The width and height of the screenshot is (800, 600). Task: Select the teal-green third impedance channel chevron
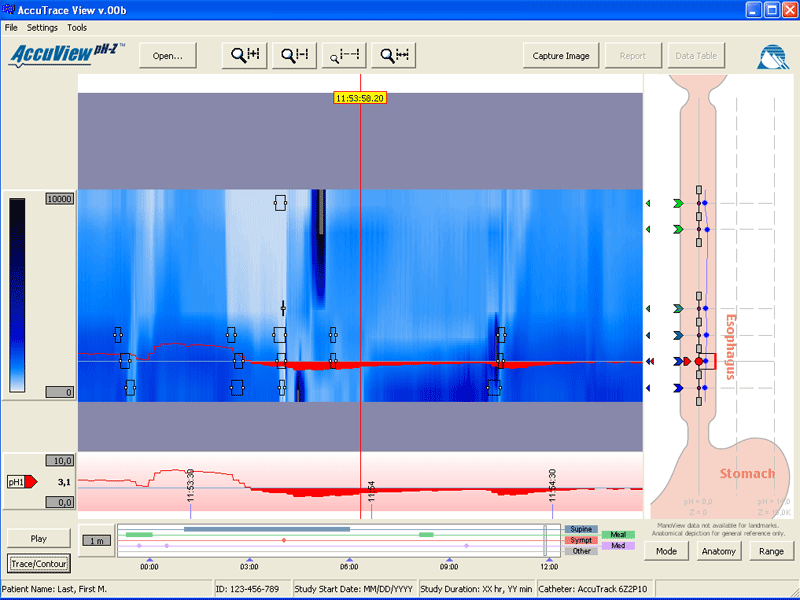(x=678, y=309)
